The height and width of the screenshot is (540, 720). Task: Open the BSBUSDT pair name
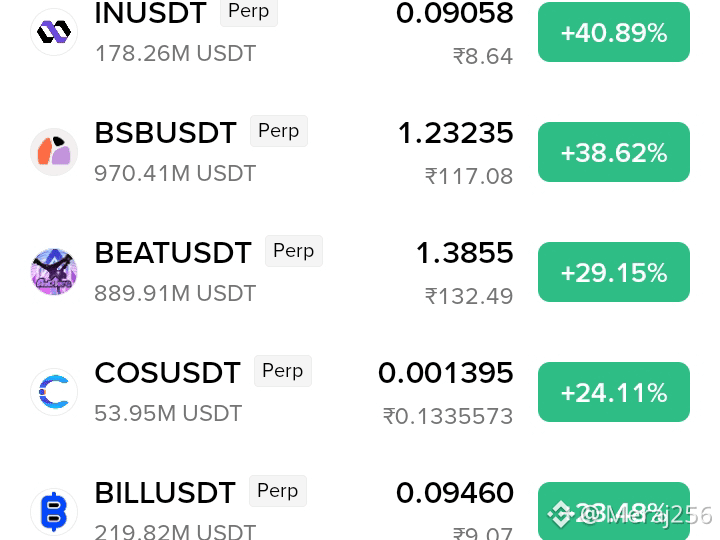tap(166, 133)
